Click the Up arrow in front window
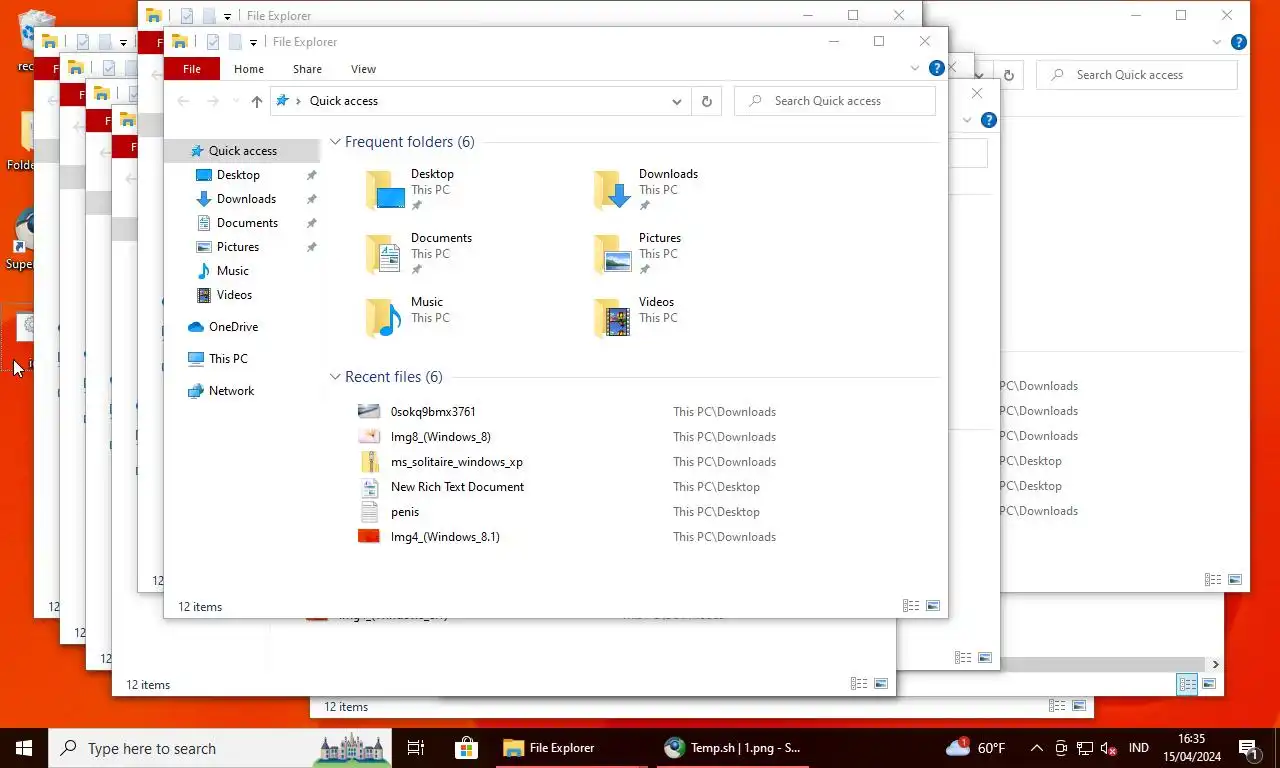The width and height of the screenshot is (1280, 768). coord(257,101)
